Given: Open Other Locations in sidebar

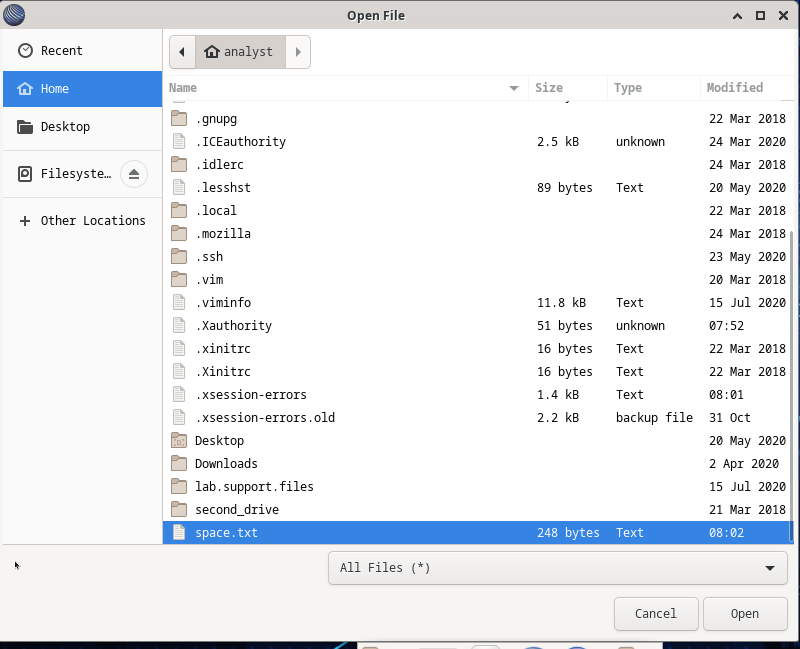Looking at the screenshot, I should pos(83,220).
